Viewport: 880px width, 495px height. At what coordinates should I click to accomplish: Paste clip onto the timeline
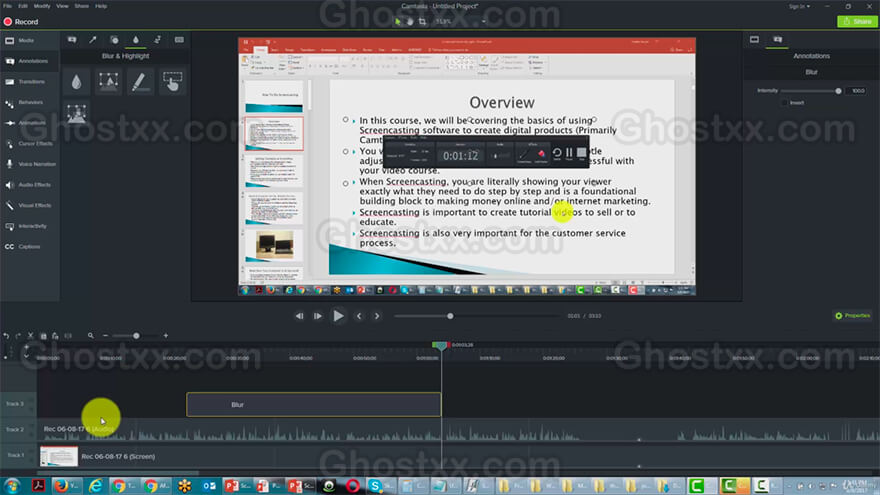pos(55,336)
